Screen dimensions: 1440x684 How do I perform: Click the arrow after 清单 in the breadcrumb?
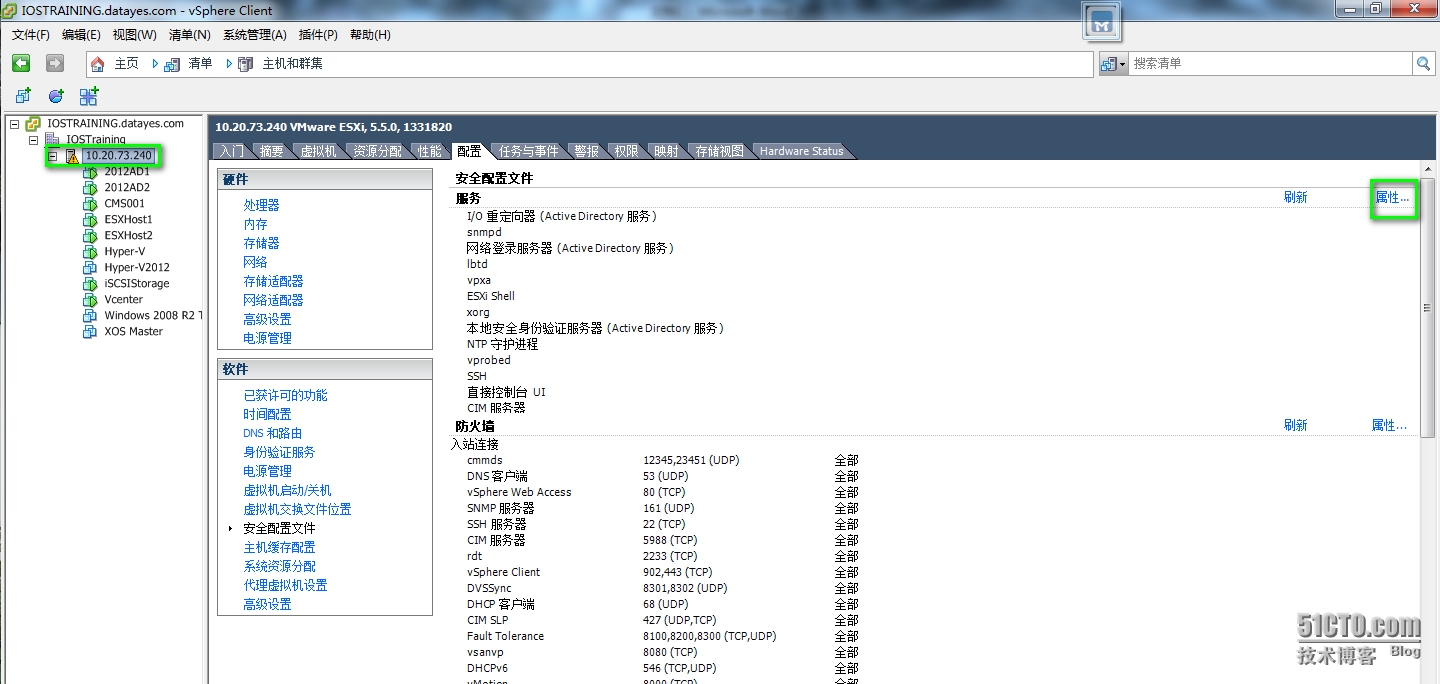[x=229, y=64]
